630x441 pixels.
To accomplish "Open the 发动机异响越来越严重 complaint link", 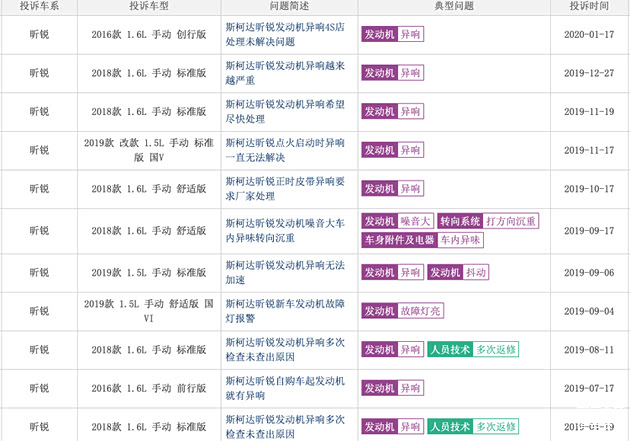I will (x=288, y=73).
